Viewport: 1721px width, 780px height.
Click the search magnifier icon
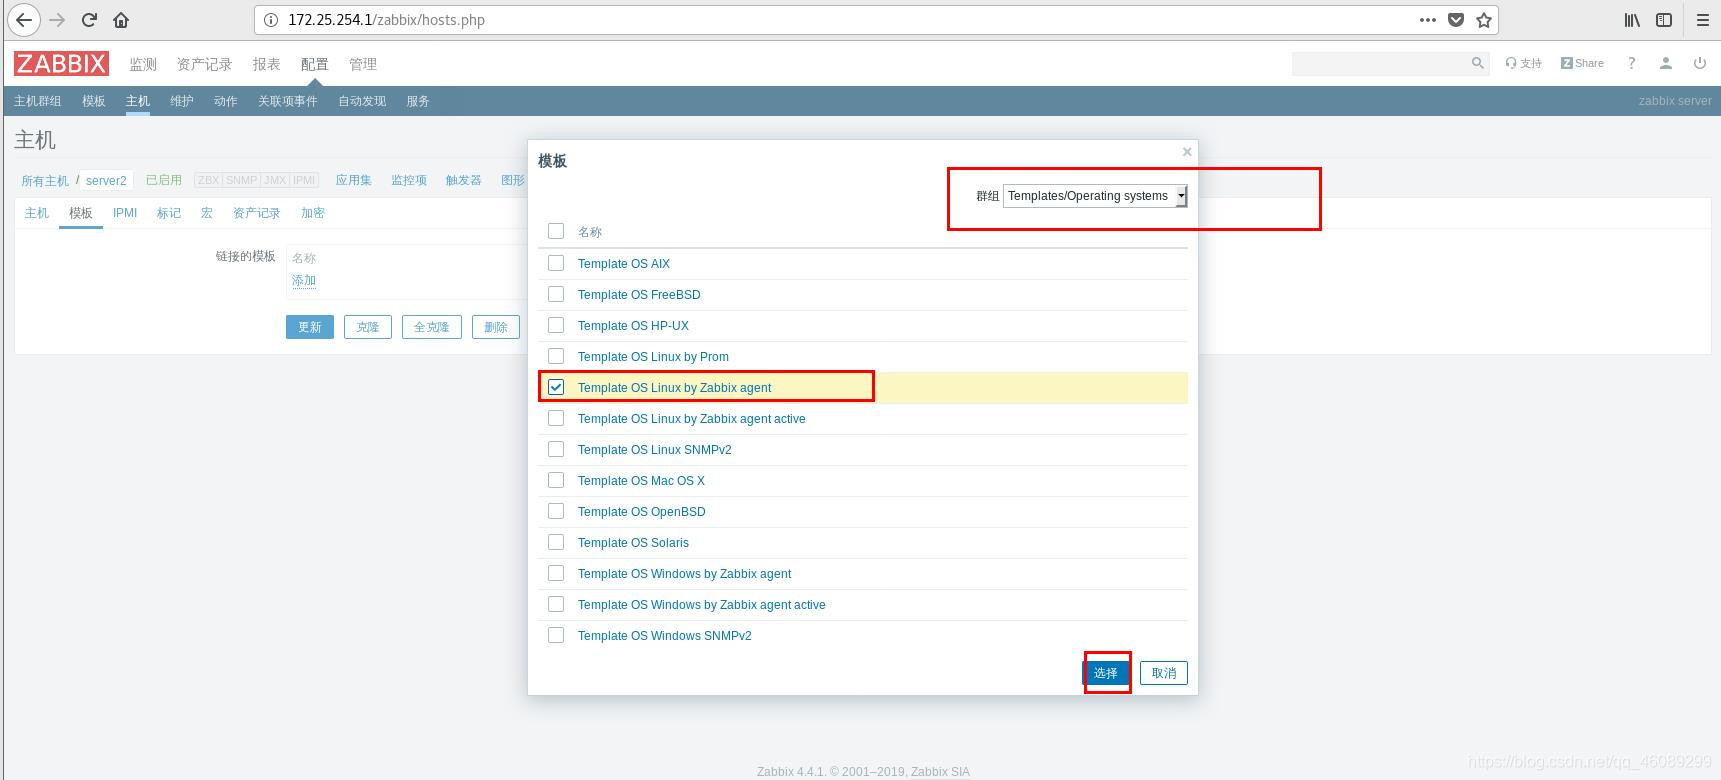pos(1477,63)
